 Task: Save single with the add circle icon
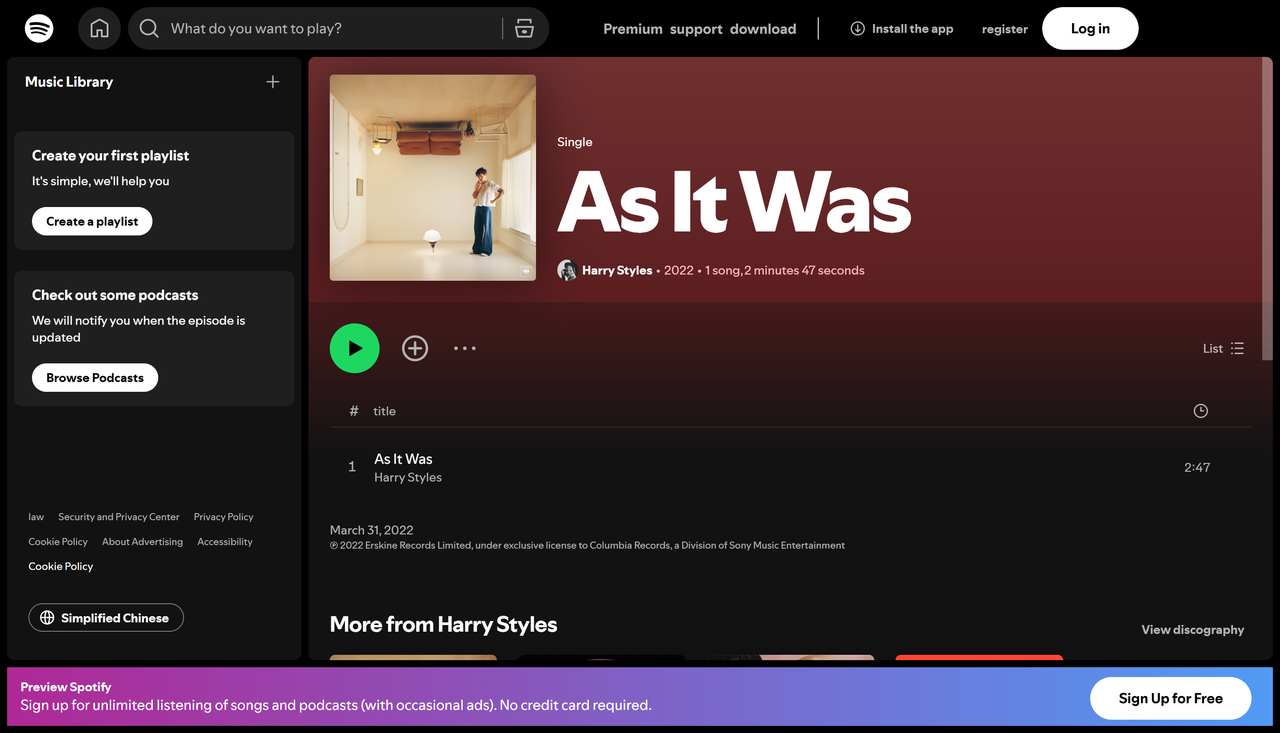(415, 348)
